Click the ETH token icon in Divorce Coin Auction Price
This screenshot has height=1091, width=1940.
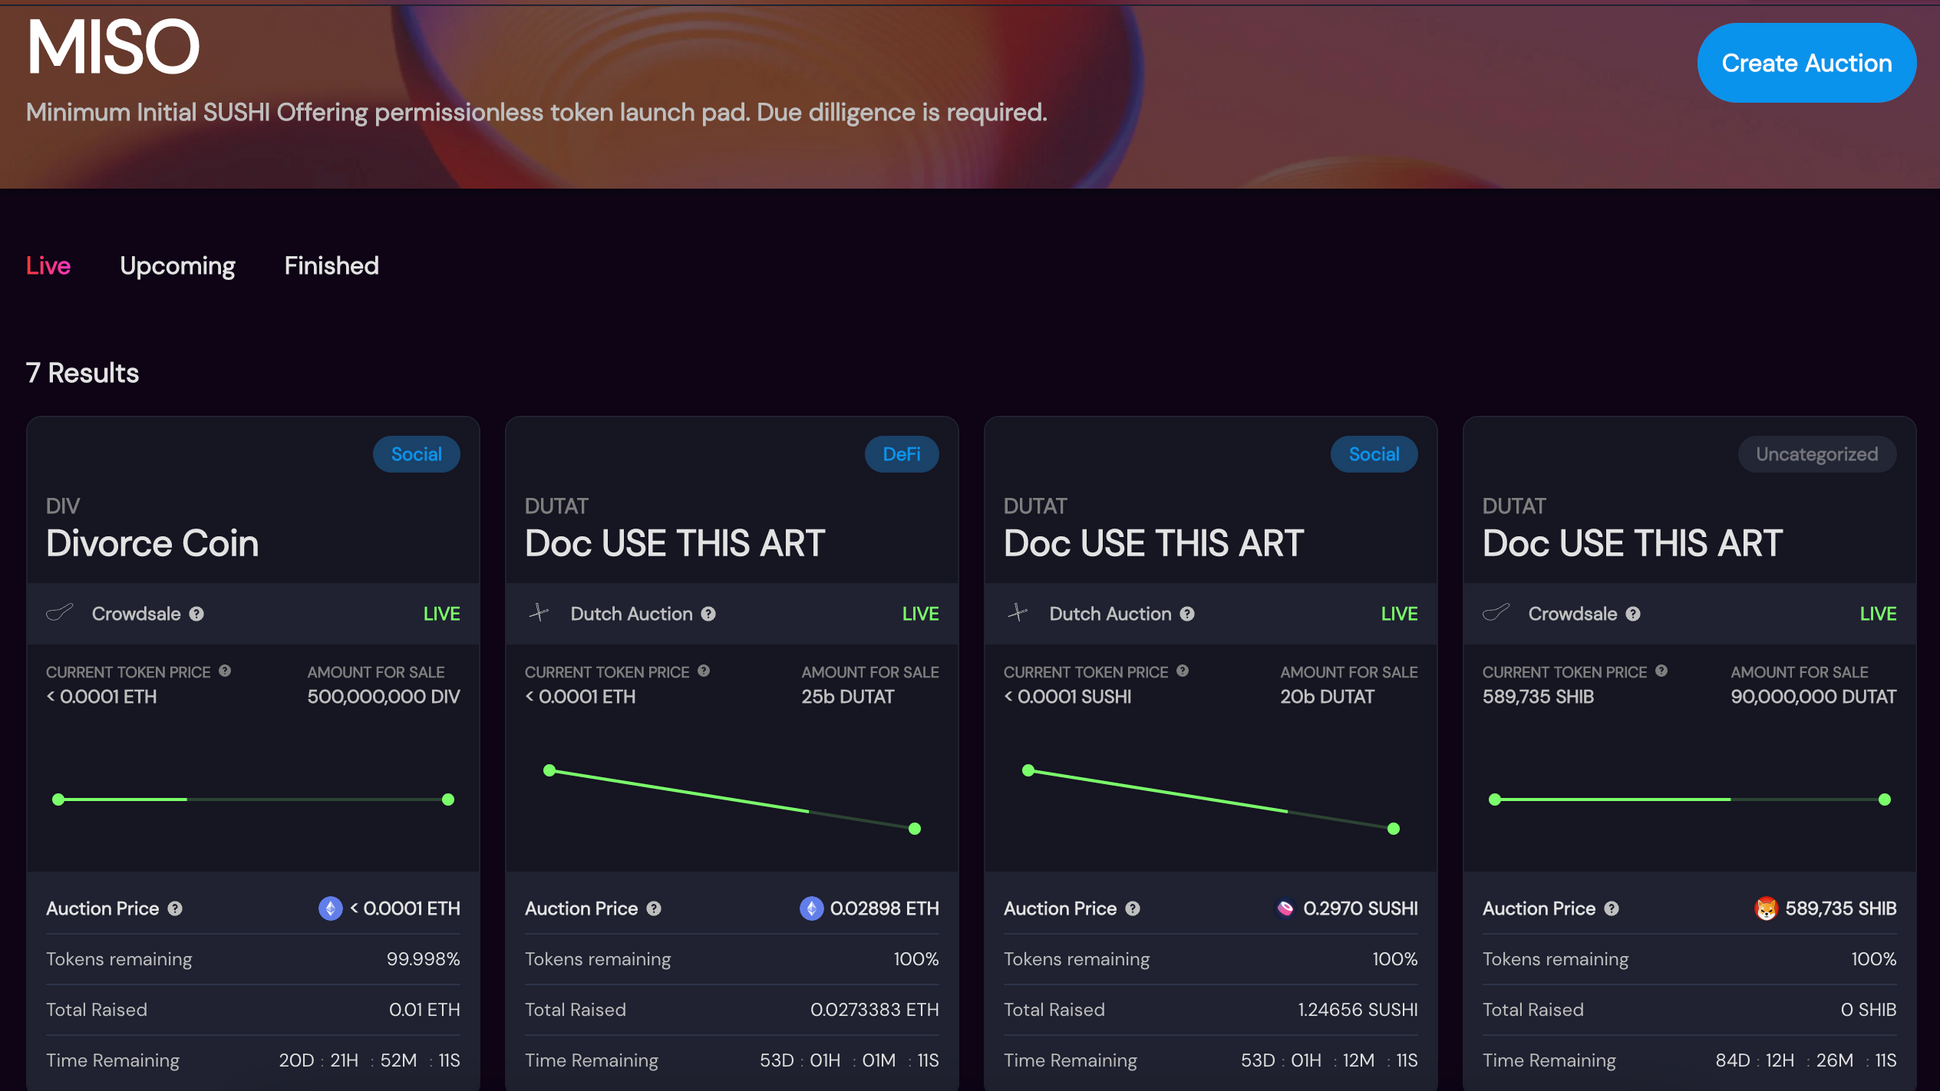[x=330, y=908]
